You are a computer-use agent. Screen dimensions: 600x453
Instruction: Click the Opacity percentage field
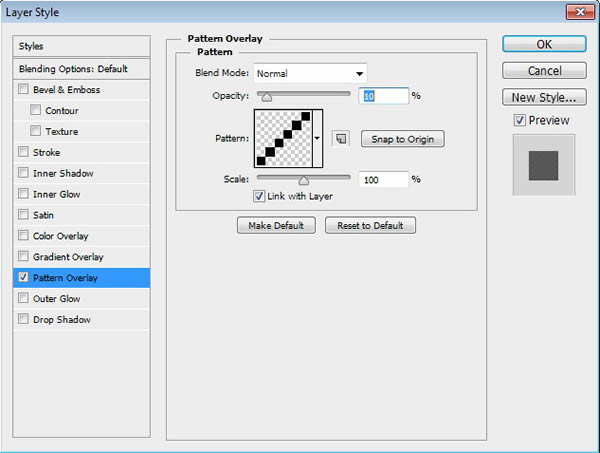[x=384, y=96]
